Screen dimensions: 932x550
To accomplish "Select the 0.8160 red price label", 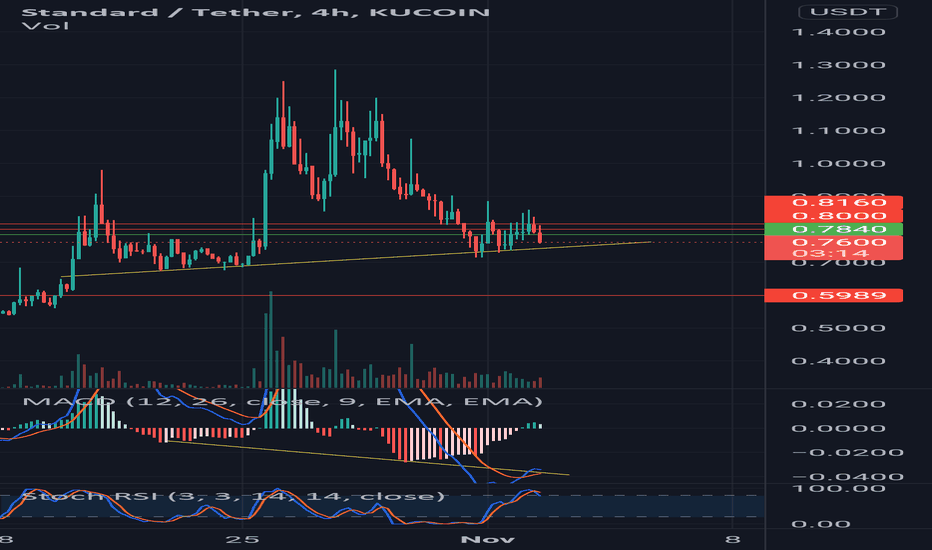I will click(x=833, y=202).
